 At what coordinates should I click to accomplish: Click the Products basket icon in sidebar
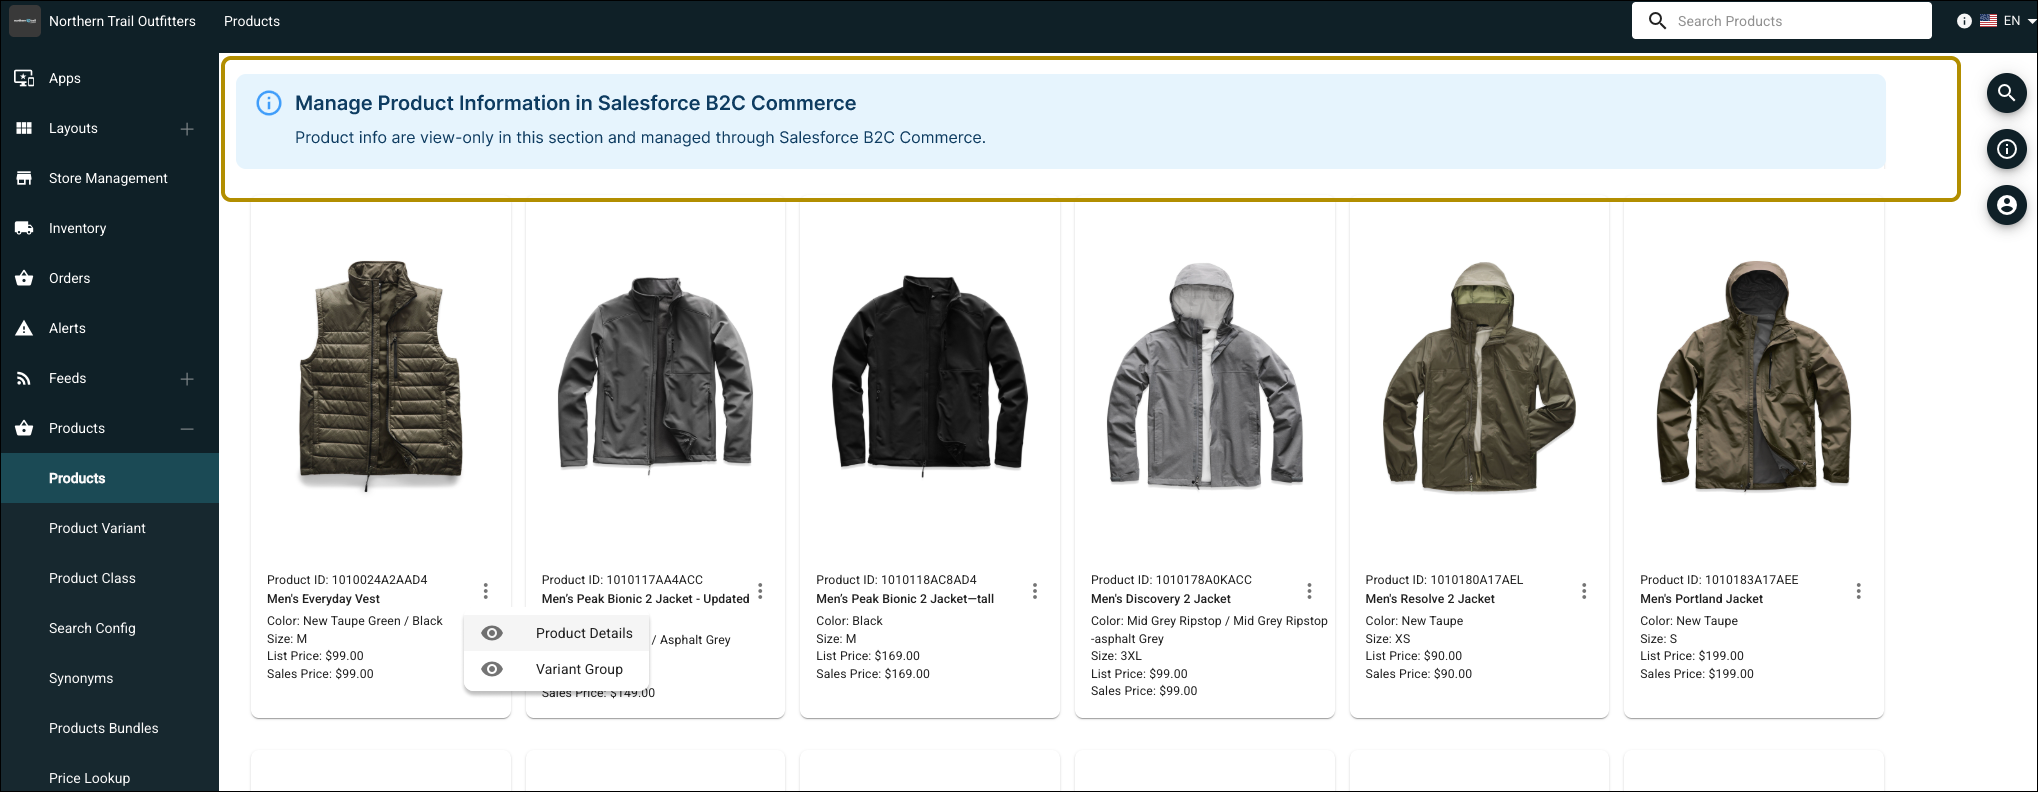pos(24,428)
